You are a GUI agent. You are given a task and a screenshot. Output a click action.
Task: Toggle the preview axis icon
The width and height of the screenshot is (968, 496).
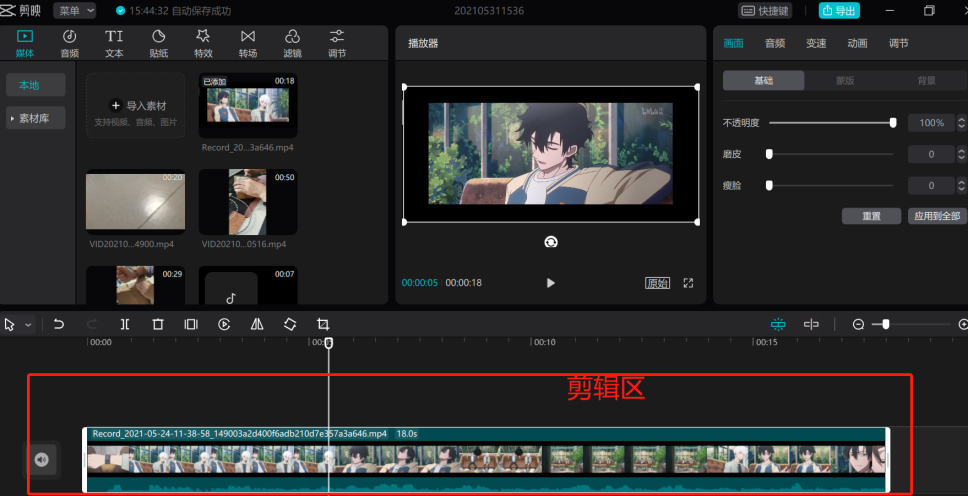click(811, 324)
